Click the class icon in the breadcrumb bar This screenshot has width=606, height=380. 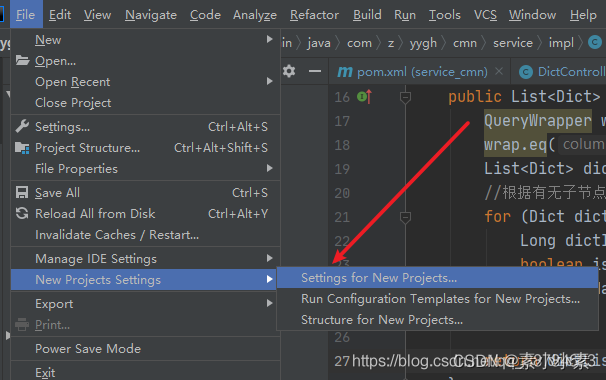(595, 42)
